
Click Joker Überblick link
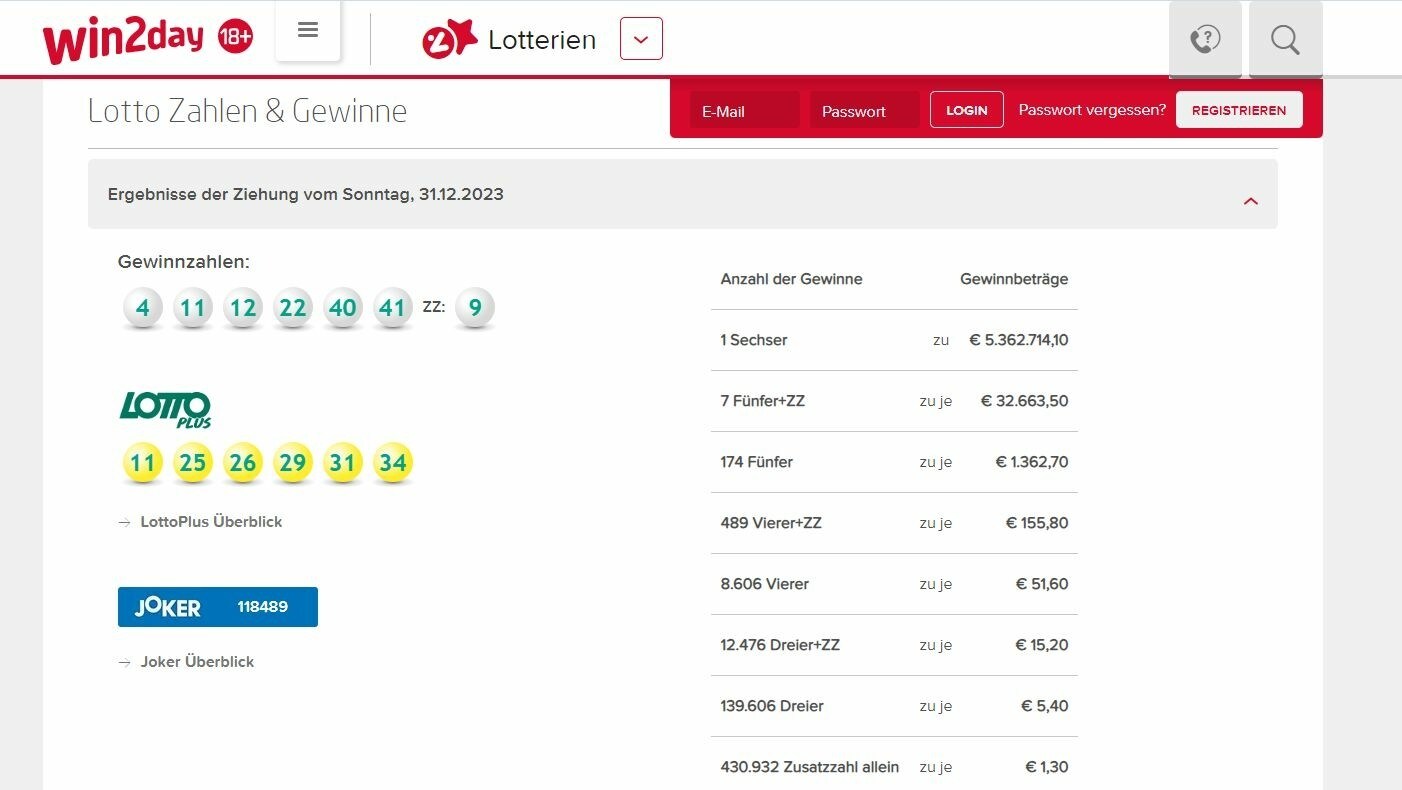coord(196,661)
